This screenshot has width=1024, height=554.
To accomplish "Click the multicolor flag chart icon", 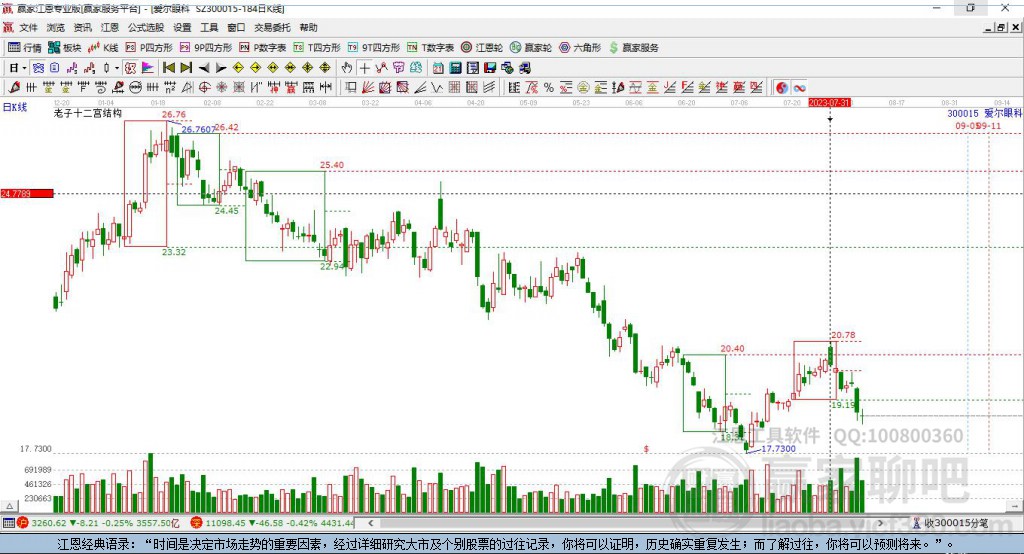I will point(148,68).
